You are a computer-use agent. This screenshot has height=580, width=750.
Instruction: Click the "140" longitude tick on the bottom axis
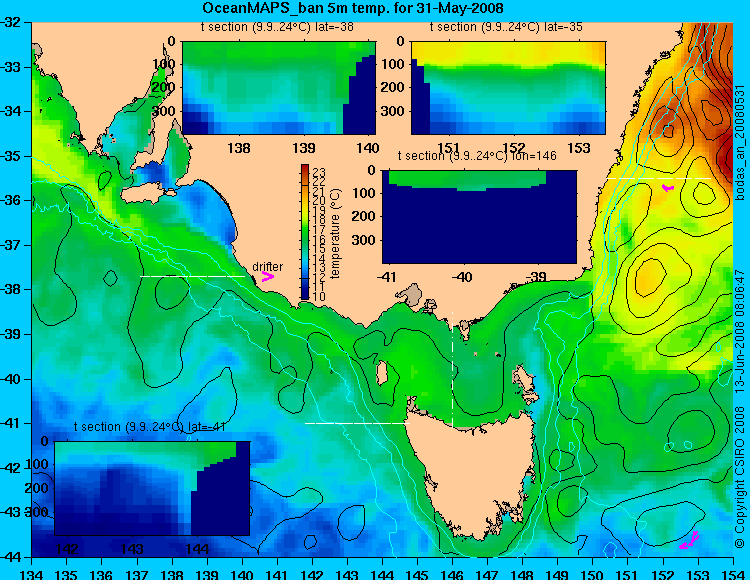(x=242, y=574)
